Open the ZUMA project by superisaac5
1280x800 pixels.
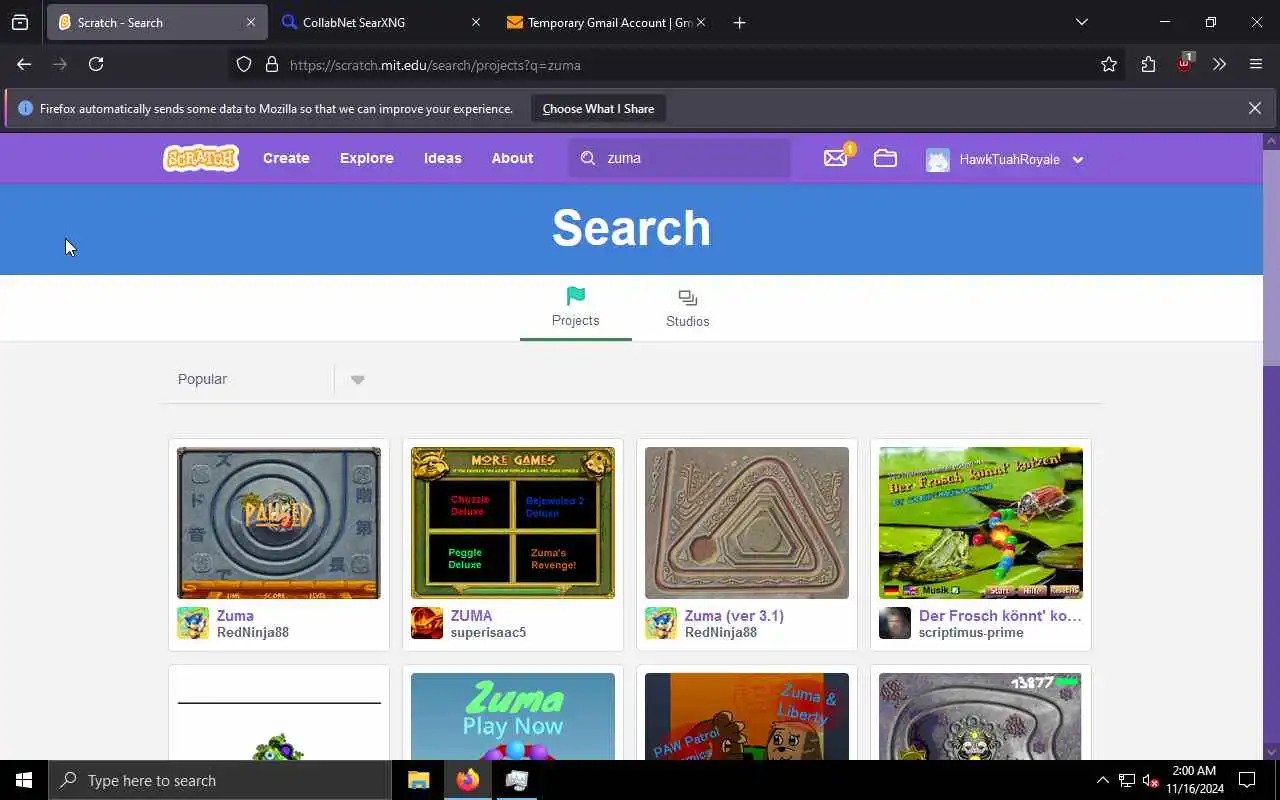click(471, 616)
